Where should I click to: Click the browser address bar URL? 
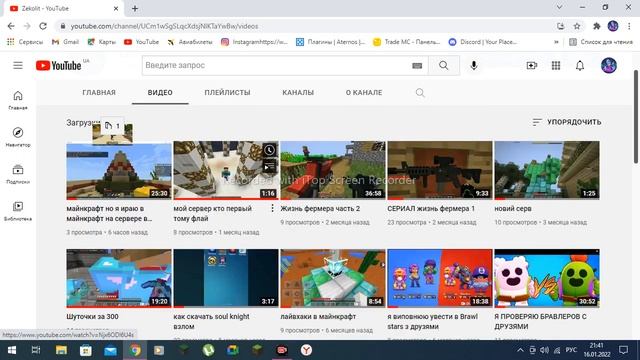click(x=164, y=26)
